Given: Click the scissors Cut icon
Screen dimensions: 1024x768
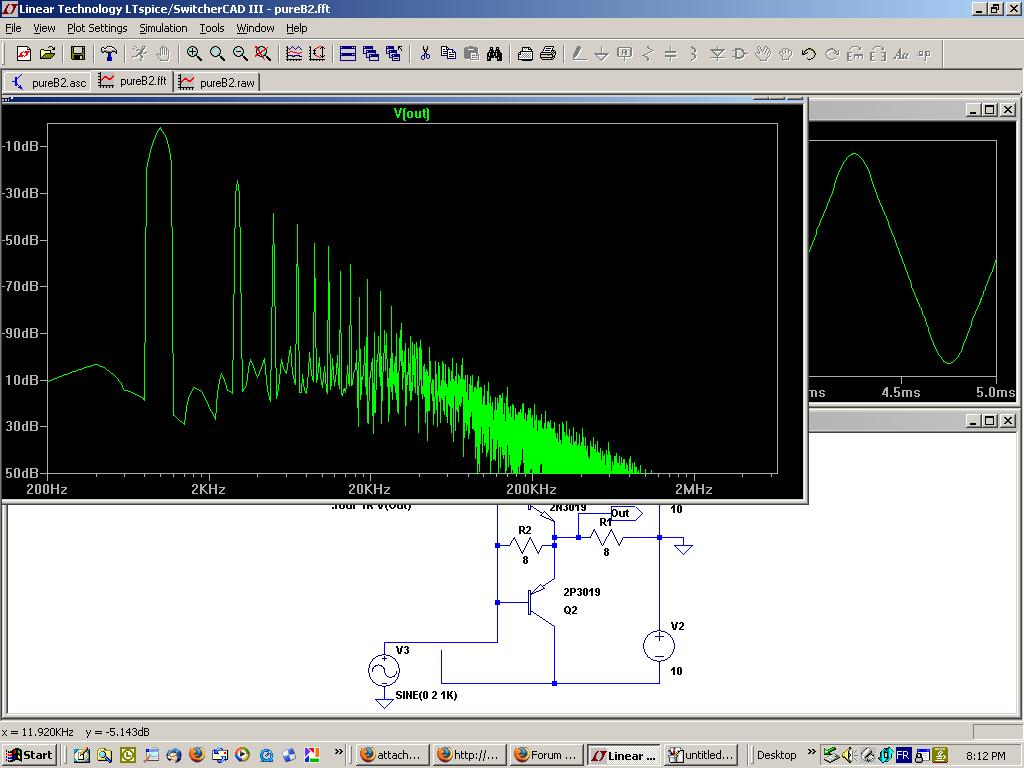Looking at the screenshot, I should tap(425, 54).
